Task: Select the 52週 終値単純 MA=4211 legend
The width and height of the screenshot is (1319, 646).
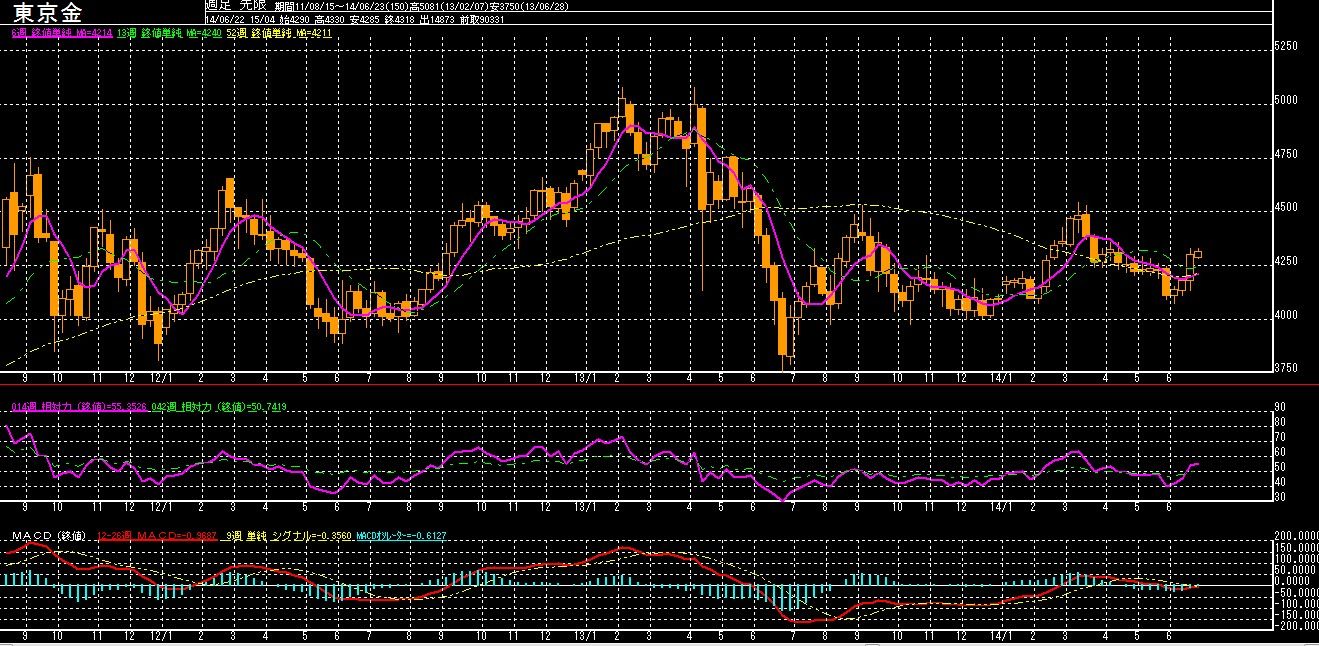Action: coord(279,33)
